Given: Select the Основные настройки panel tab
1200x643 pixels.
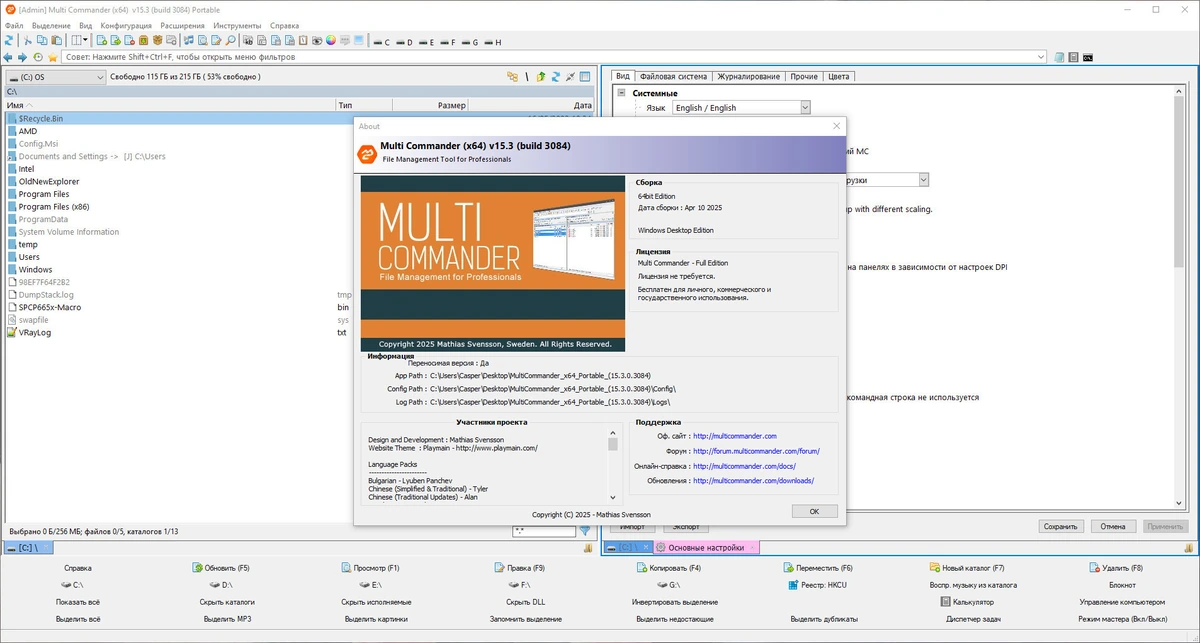Looking at the screenshot, I should click(705, 548).
